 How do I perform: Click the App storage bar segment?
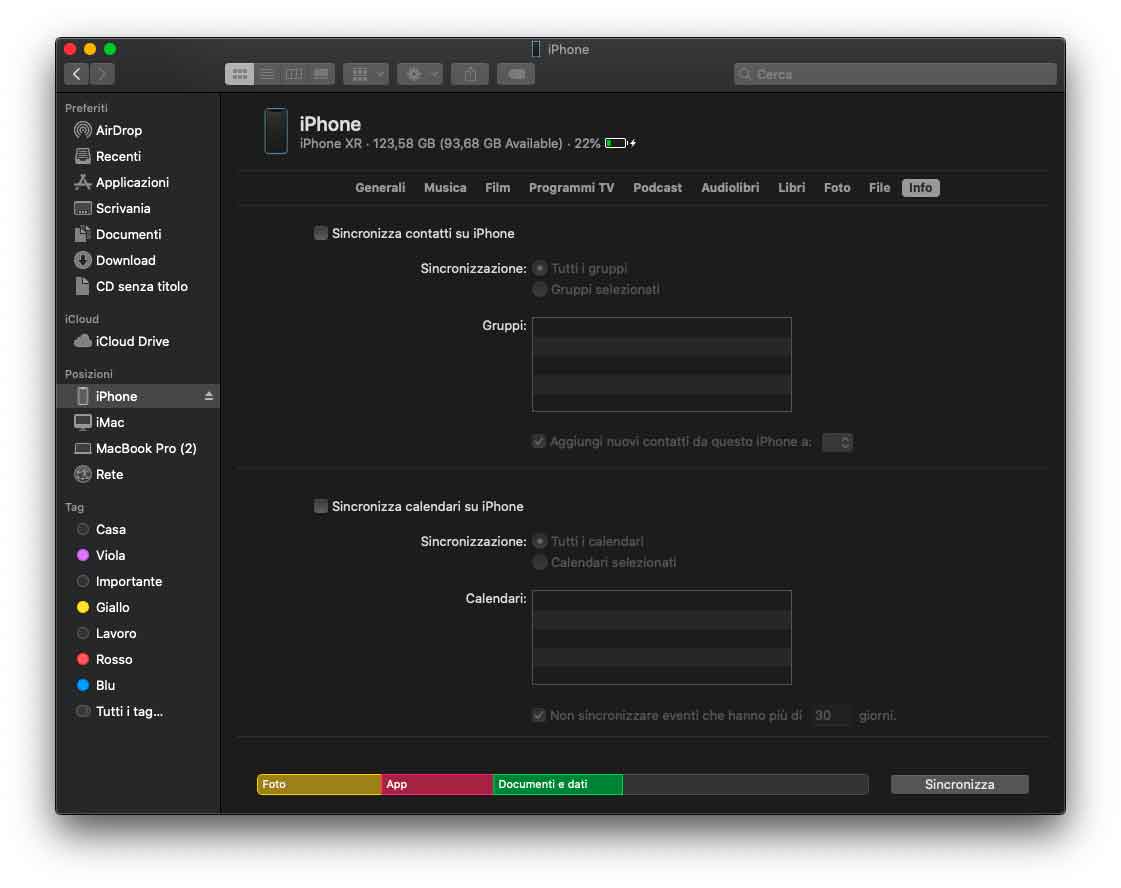tap(437, 784)
